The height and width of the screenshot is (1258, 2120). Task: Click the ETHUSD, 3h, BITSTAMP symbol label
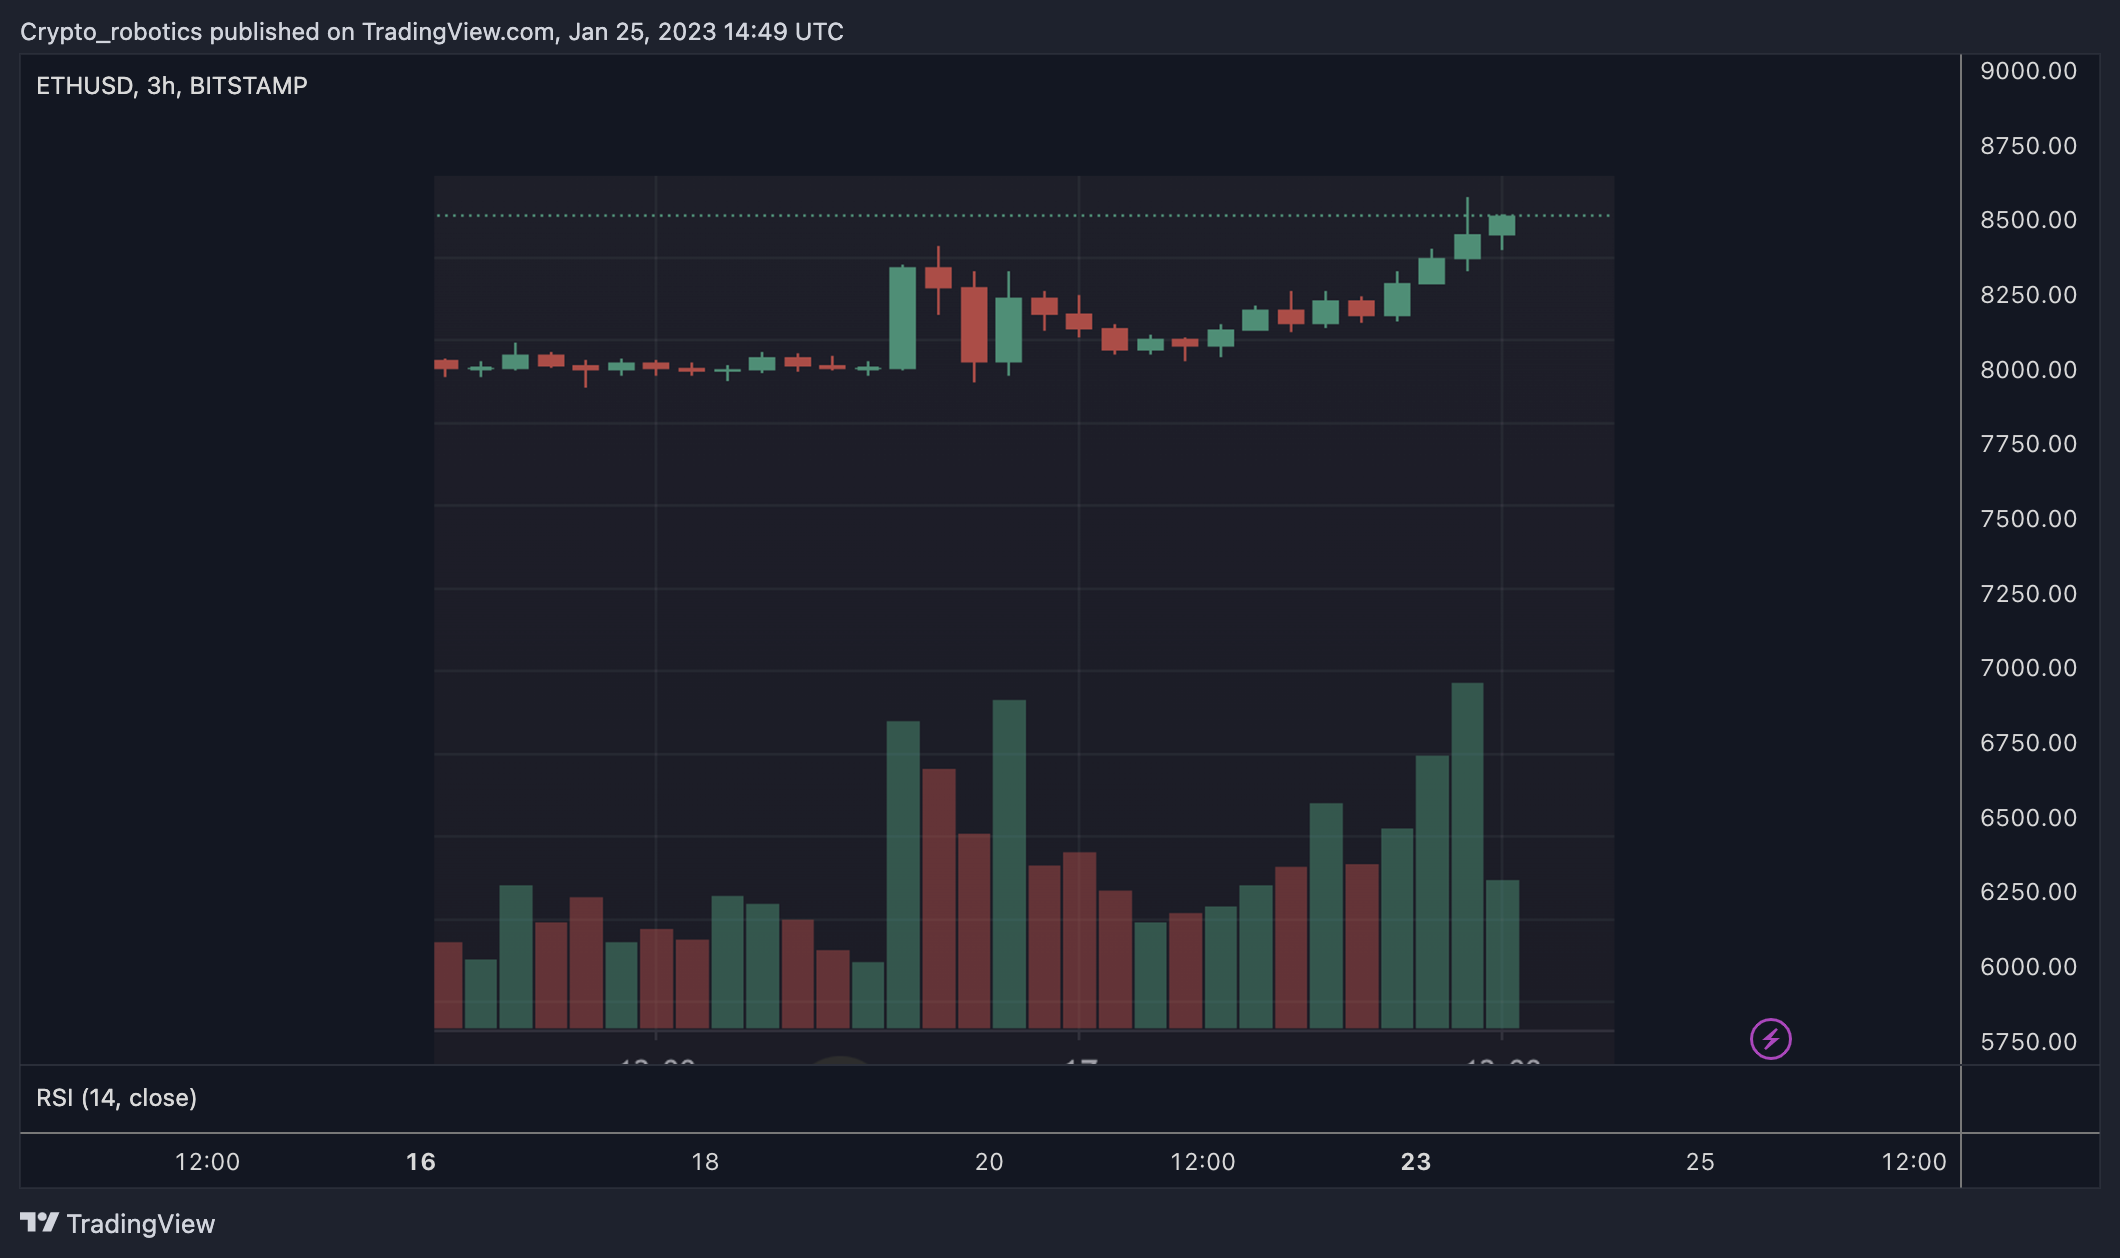tap(172, 86)
